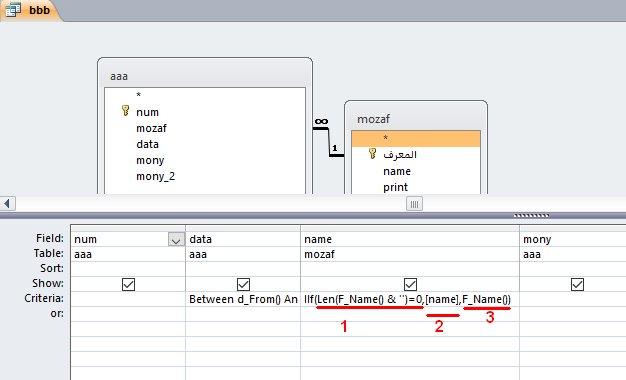Click the Sort cell for name column

pos(410,269)
